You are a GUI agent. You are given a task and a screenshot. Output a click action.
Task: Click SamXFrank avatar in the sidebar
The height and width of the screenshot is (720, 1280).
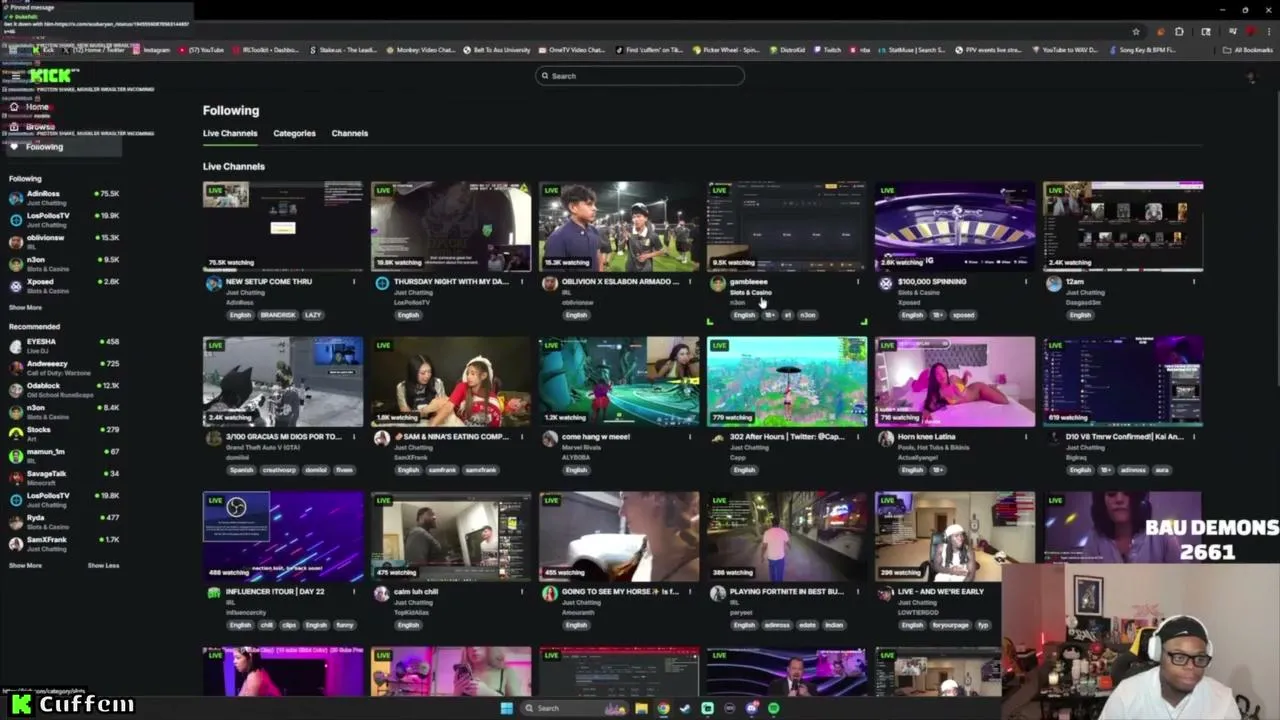(x=16, y=544)
